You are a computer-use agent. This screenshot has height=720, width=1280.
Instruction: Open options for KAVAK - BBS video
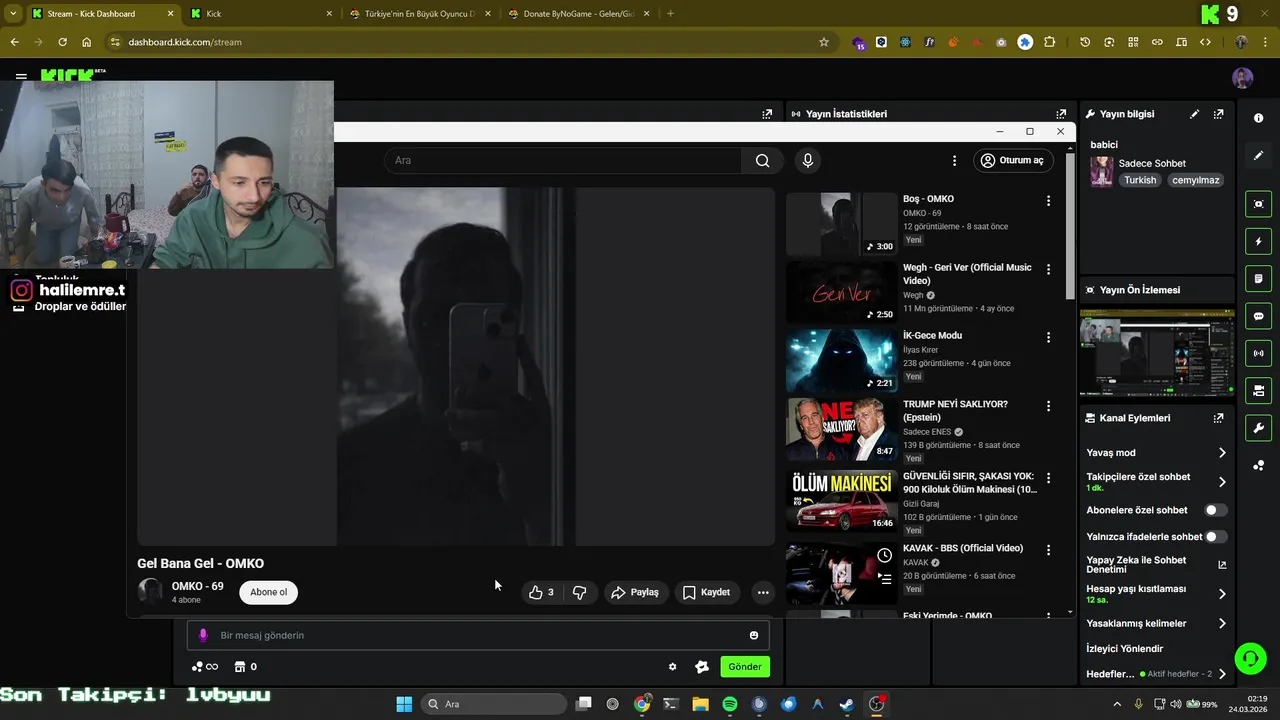pos(1048,550)
